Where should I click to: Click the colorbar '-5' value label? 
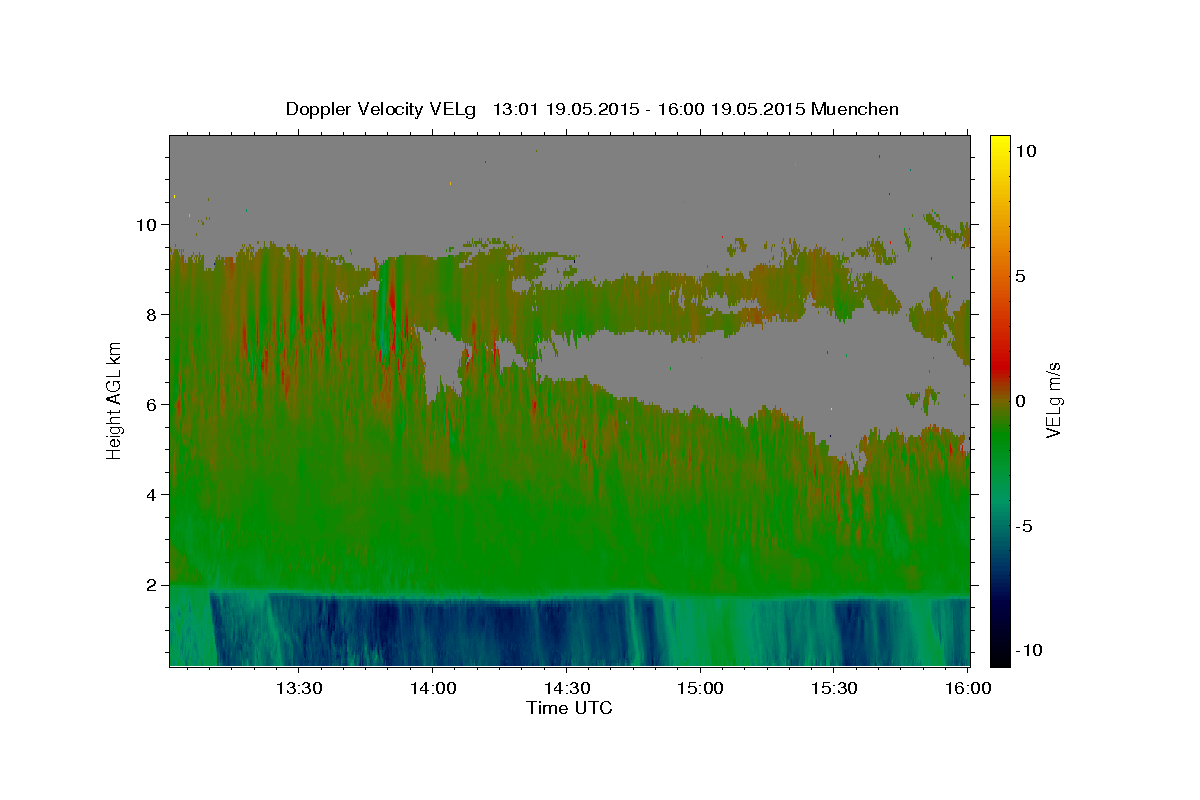[1024, 526]
